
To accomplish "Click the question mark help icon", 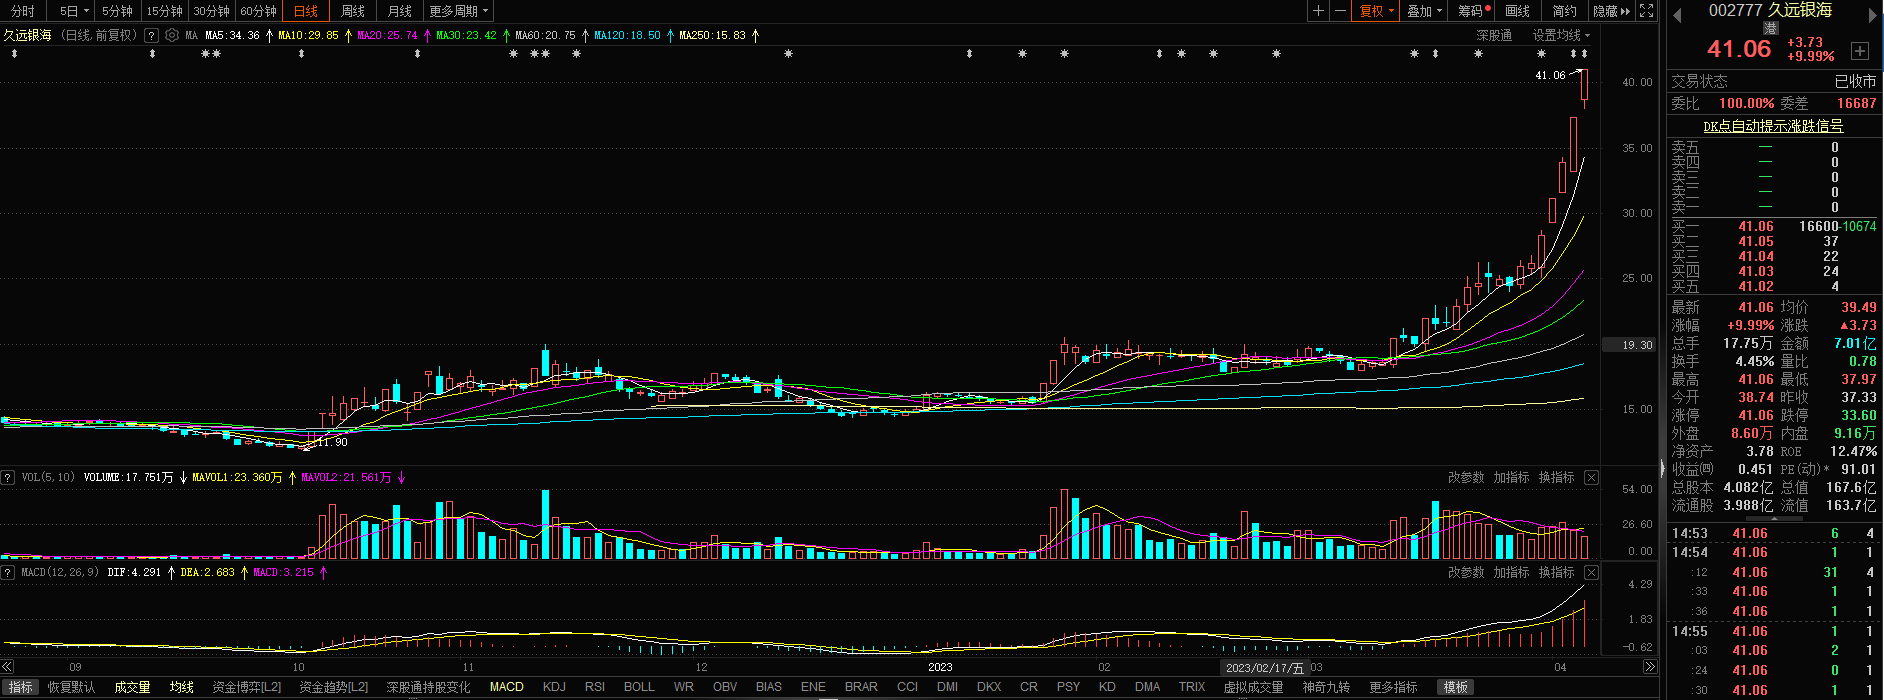I will pos(151,35).
